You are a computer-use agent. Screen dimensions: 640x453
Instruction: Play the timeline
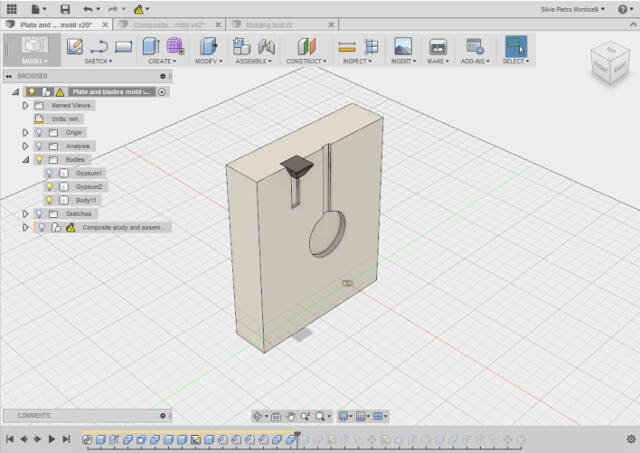click(x=51, y=439)
